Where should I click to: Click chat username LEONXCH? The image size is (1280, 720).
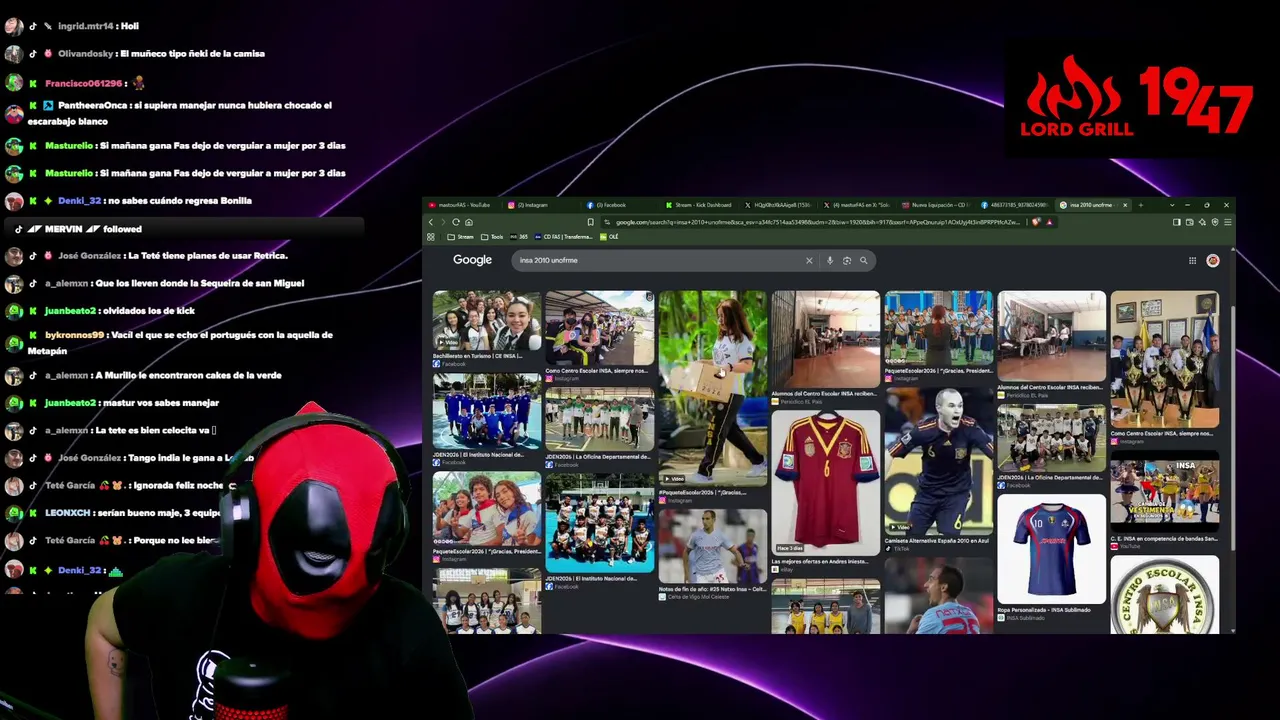point(67,513)
